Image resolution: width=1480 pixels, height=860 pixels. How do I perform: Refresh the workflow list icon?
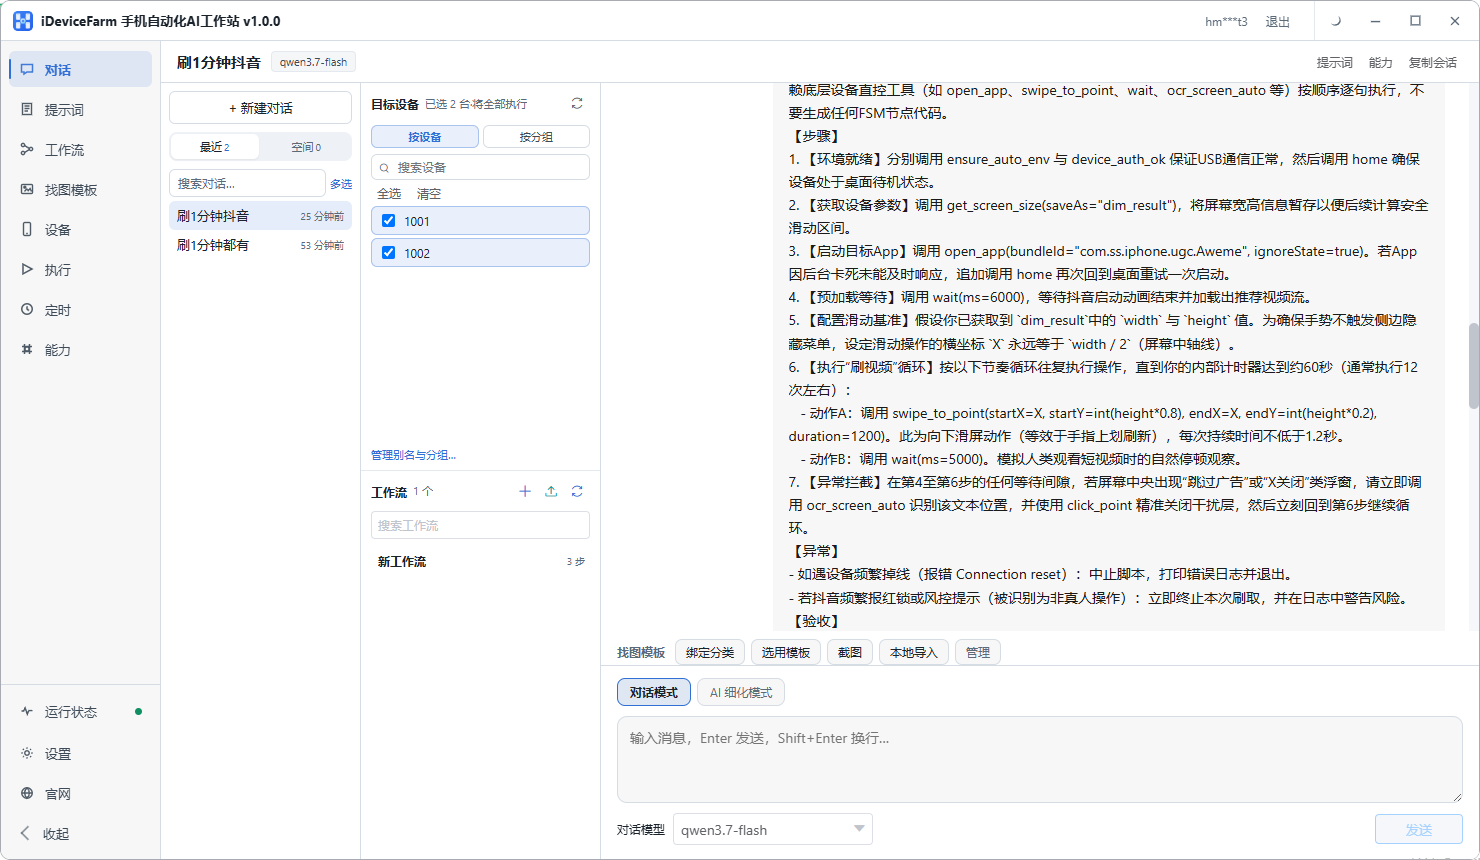(x=577, y=491)
